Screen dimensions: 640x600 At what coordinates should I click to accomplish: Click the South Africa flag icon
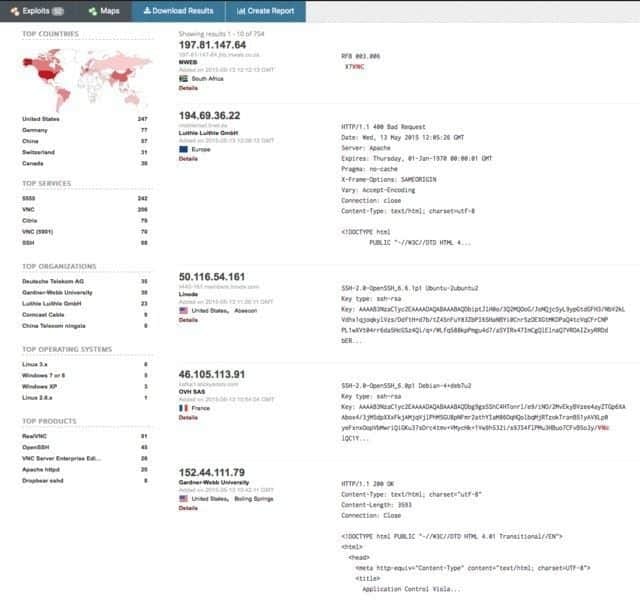[x=184, y=78]
